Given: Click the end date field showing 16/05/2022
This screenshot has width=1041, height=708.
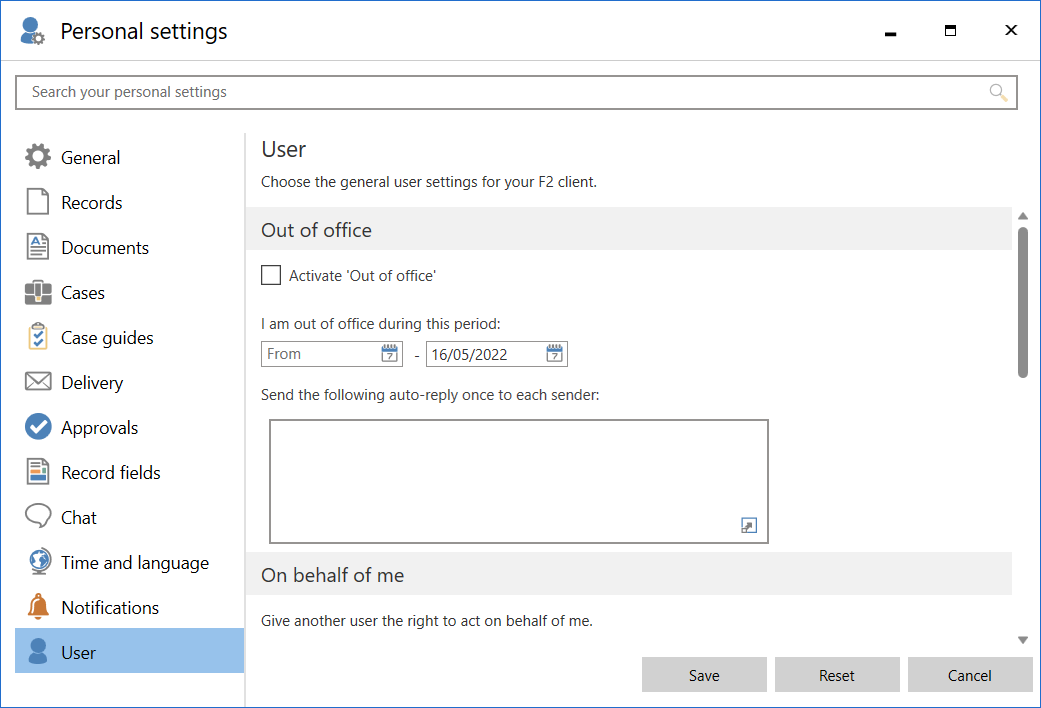Looking at the screenshot, I should [497, 354].
